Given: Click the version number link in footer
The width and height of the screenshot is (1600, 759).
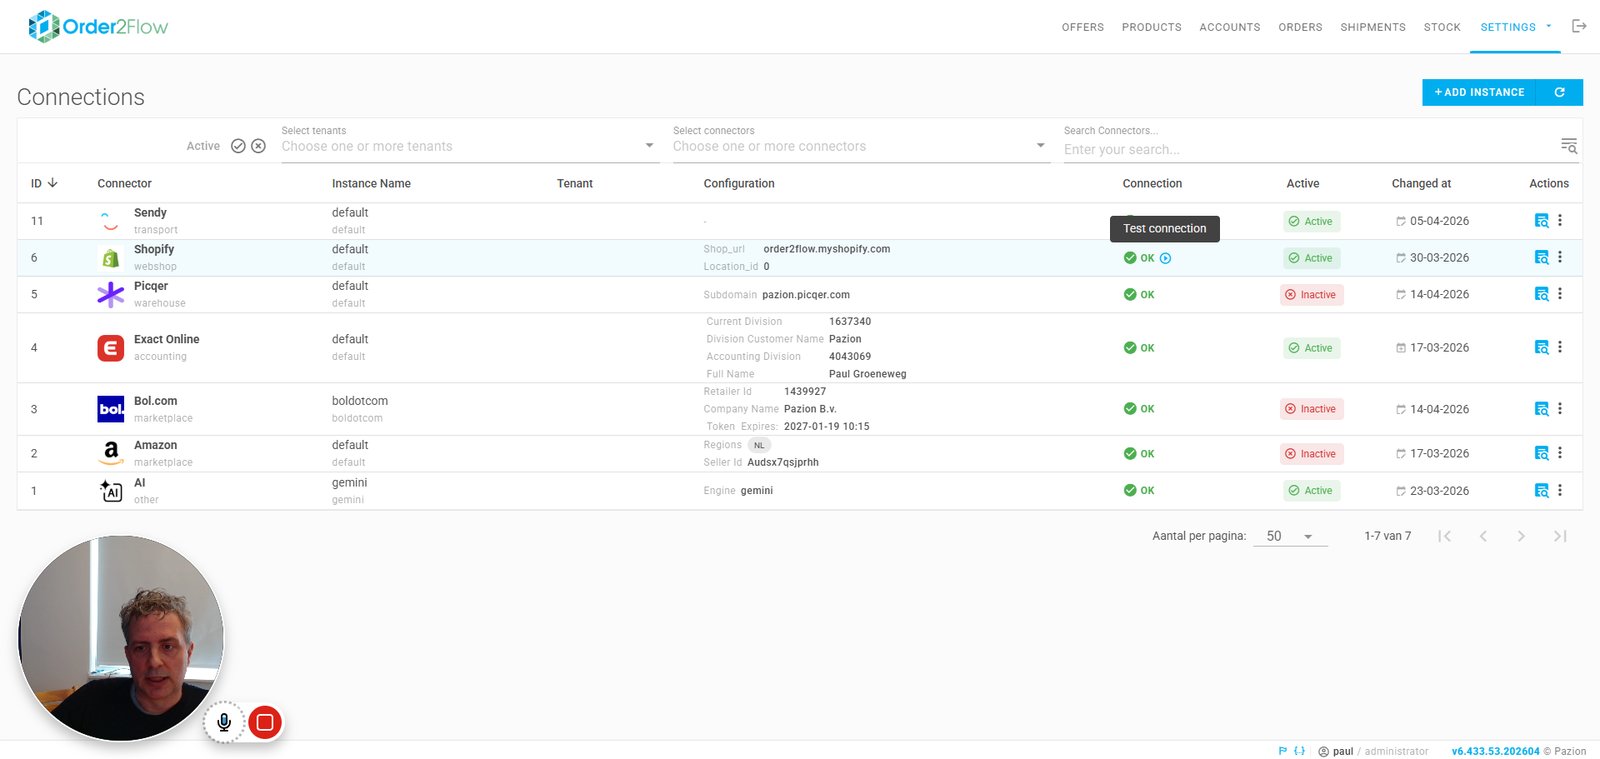Looking at the screenshot, I should pyautogui.click(x=1495, y=751).
